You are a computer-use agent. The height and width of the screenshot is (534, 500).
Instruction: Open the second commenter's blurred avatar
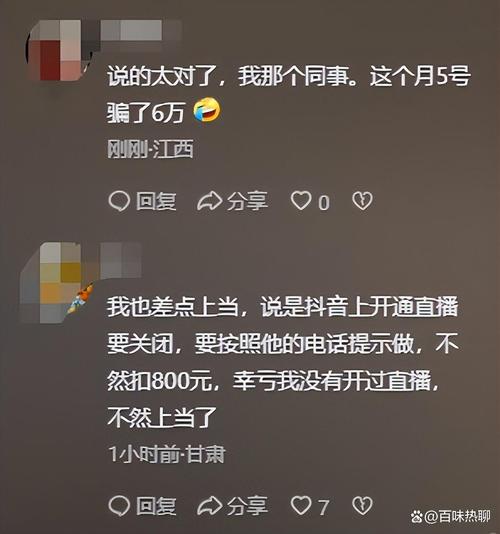[x=54, y=283]
